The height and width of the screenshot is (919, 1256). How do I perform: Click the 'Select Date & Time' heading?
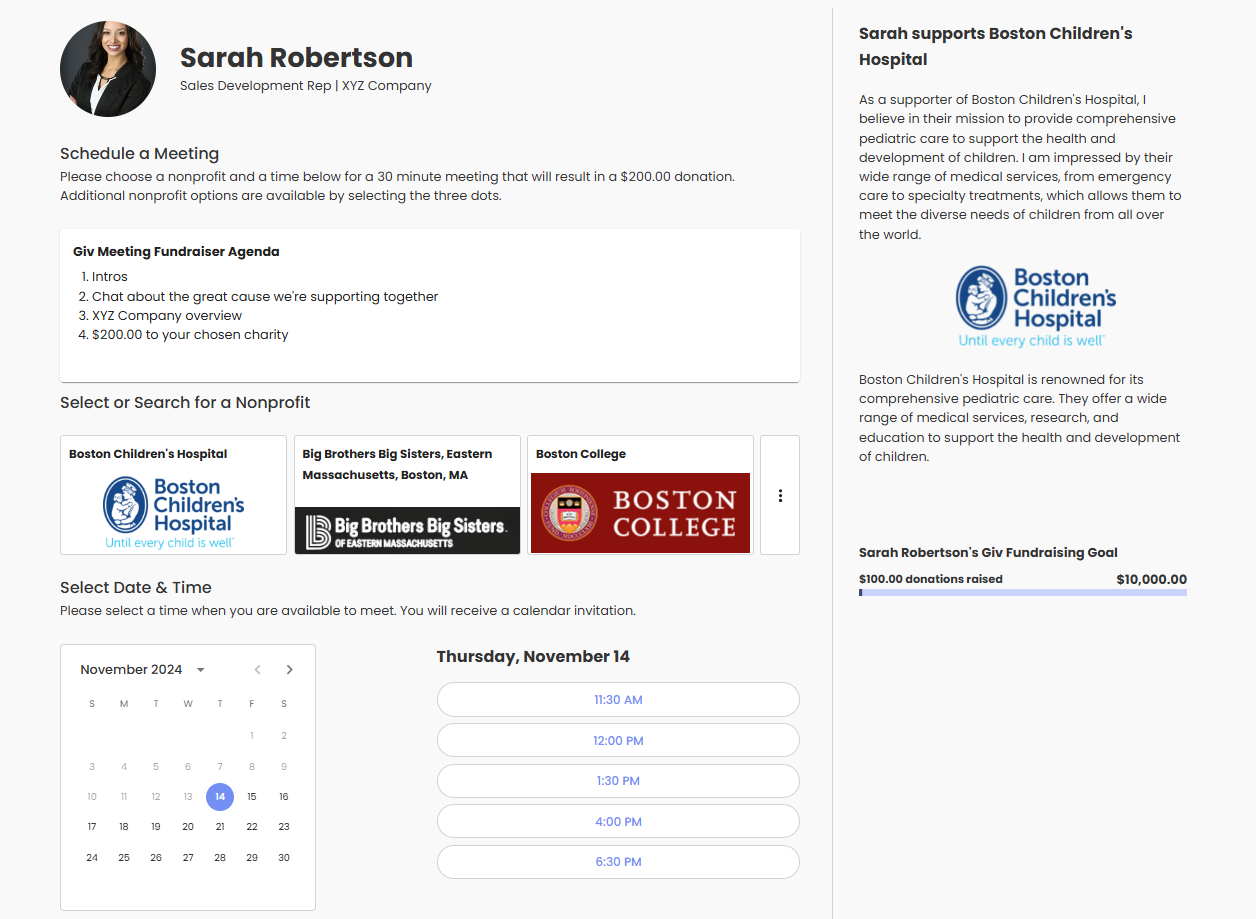tap(136, 588)
